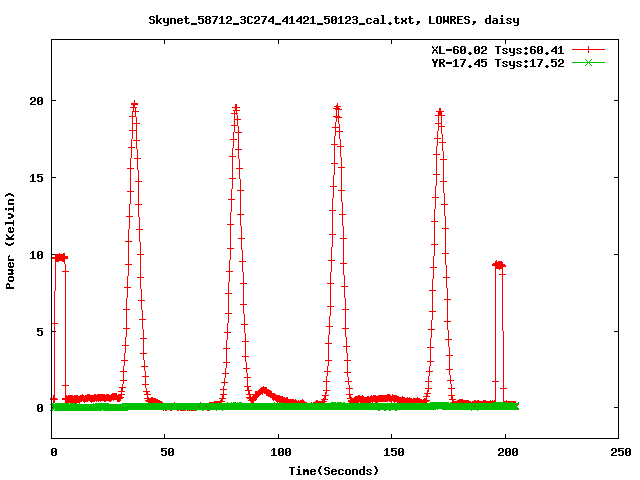
Task: Click the Time(Seconds) x-axis label
Action: (334, 471)
